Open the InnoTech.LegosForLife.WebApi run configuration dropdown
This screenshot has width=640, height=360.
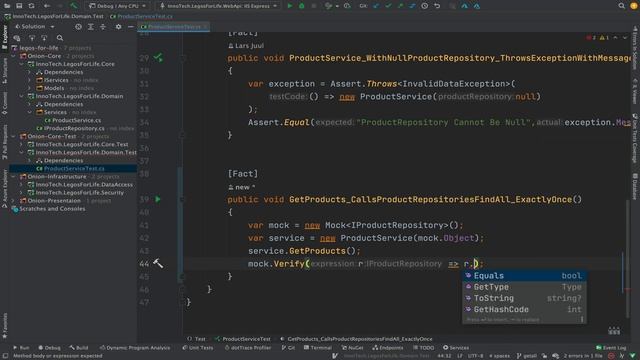[219, 6]
